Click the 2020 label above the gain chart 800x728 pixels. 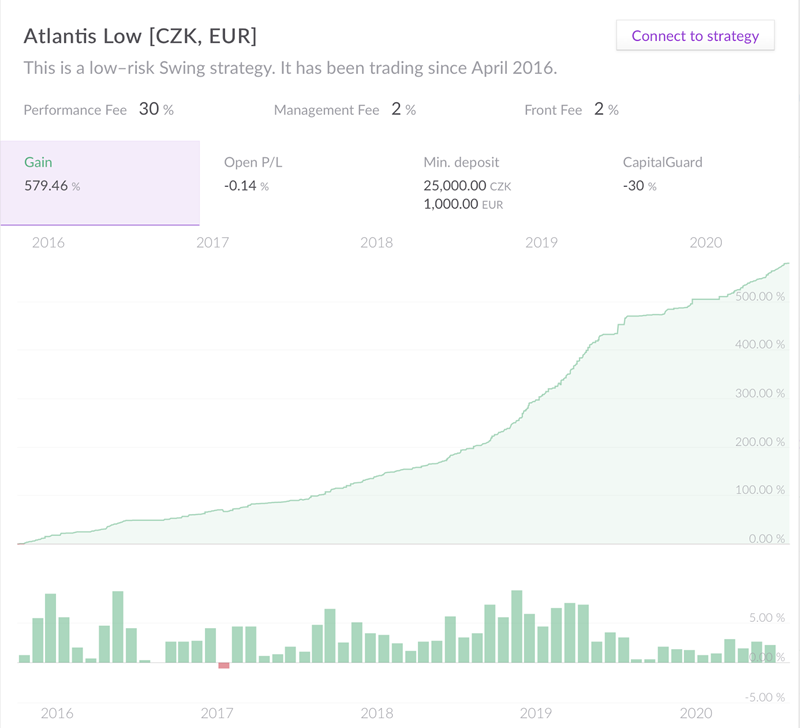point(706,242)
